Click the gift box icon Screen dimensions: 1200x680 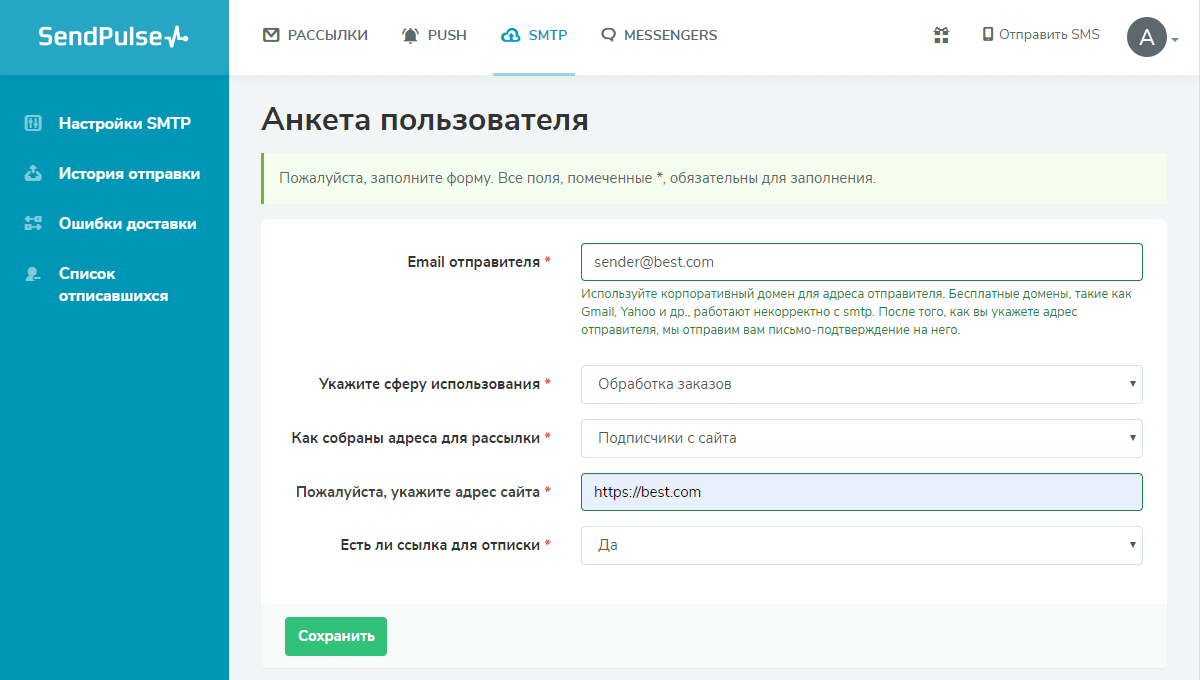941,35
